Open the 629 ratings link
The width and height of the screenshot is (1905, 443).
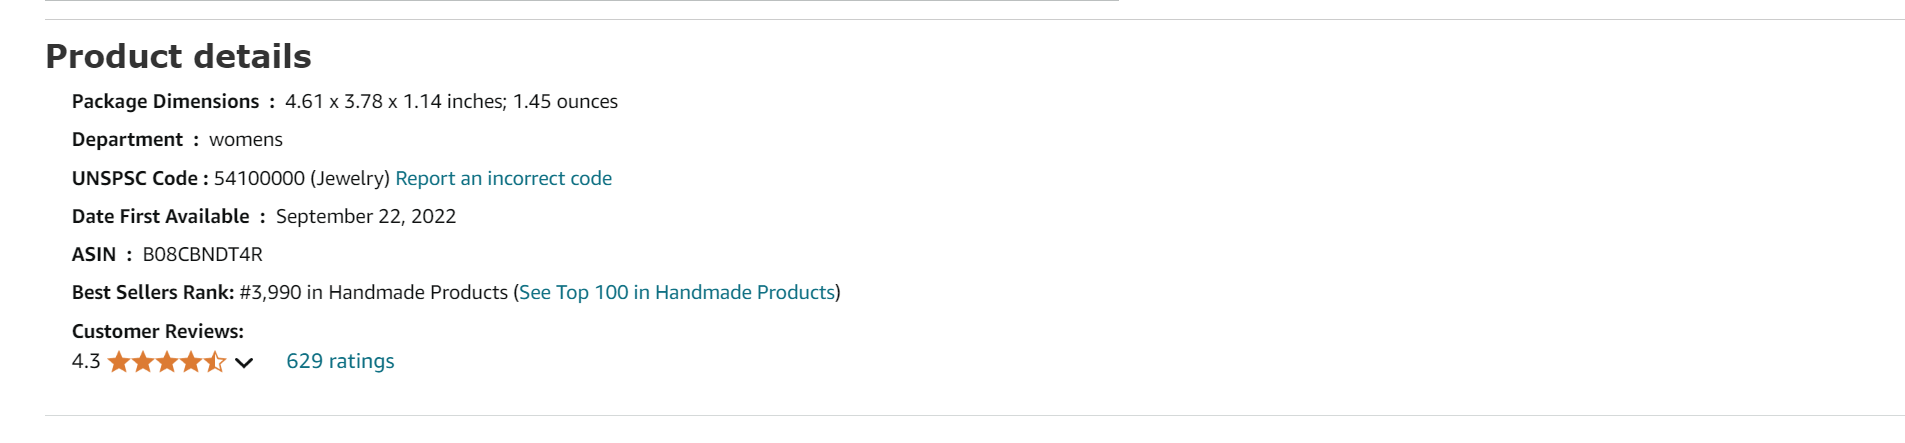(340, 361)
